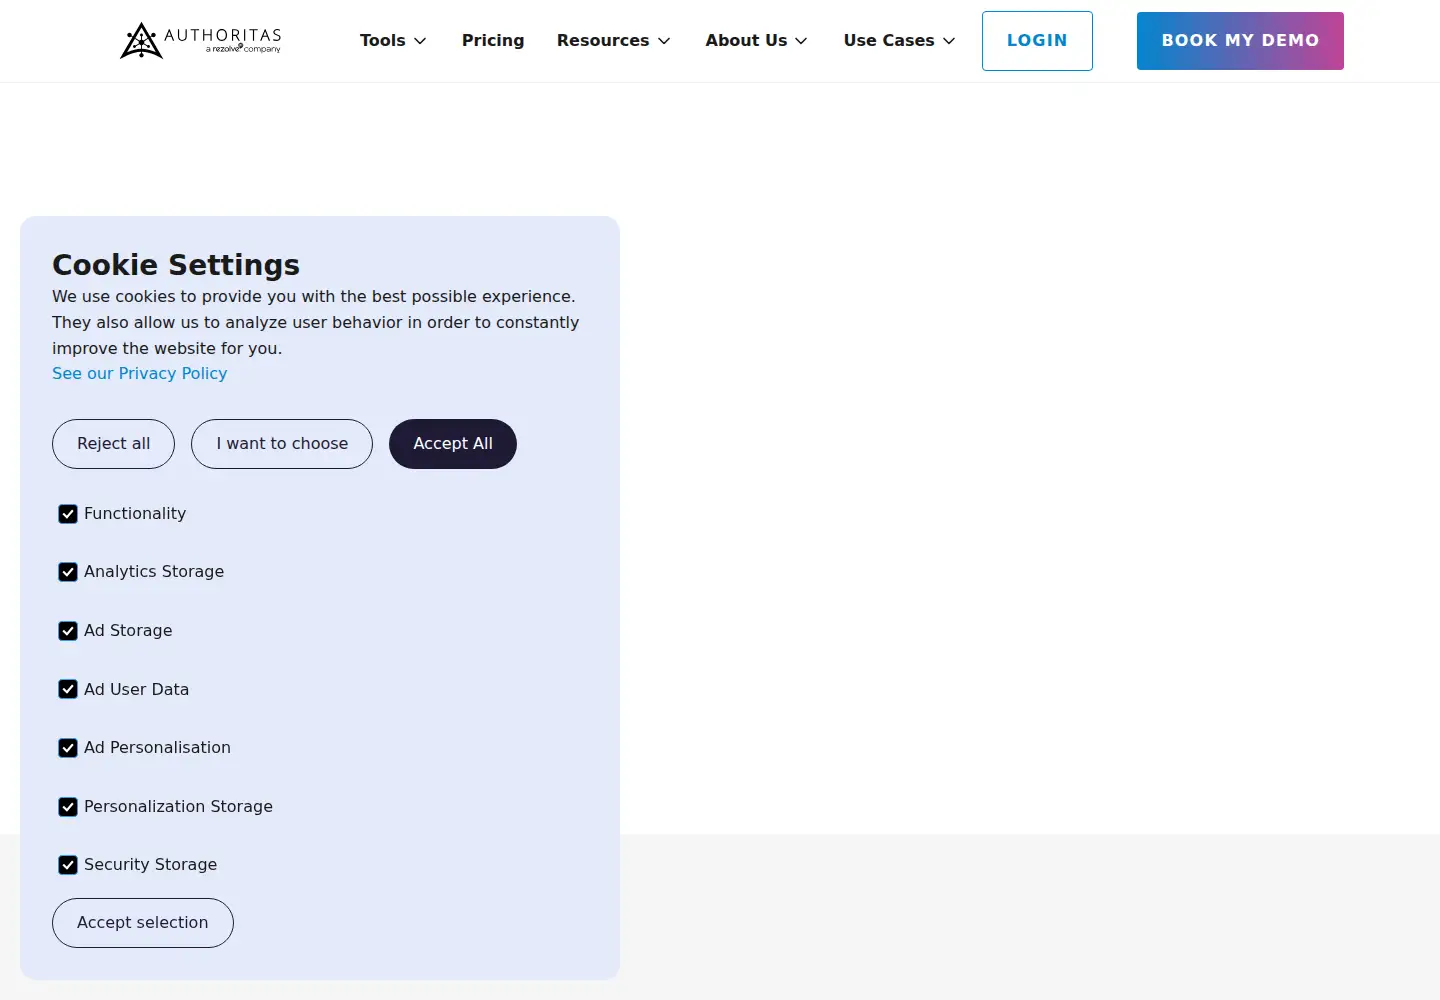This screenshot has width=1440, height=1000.
Task: Click the BOOK MY DEMO button
Action: (1240, 41)
